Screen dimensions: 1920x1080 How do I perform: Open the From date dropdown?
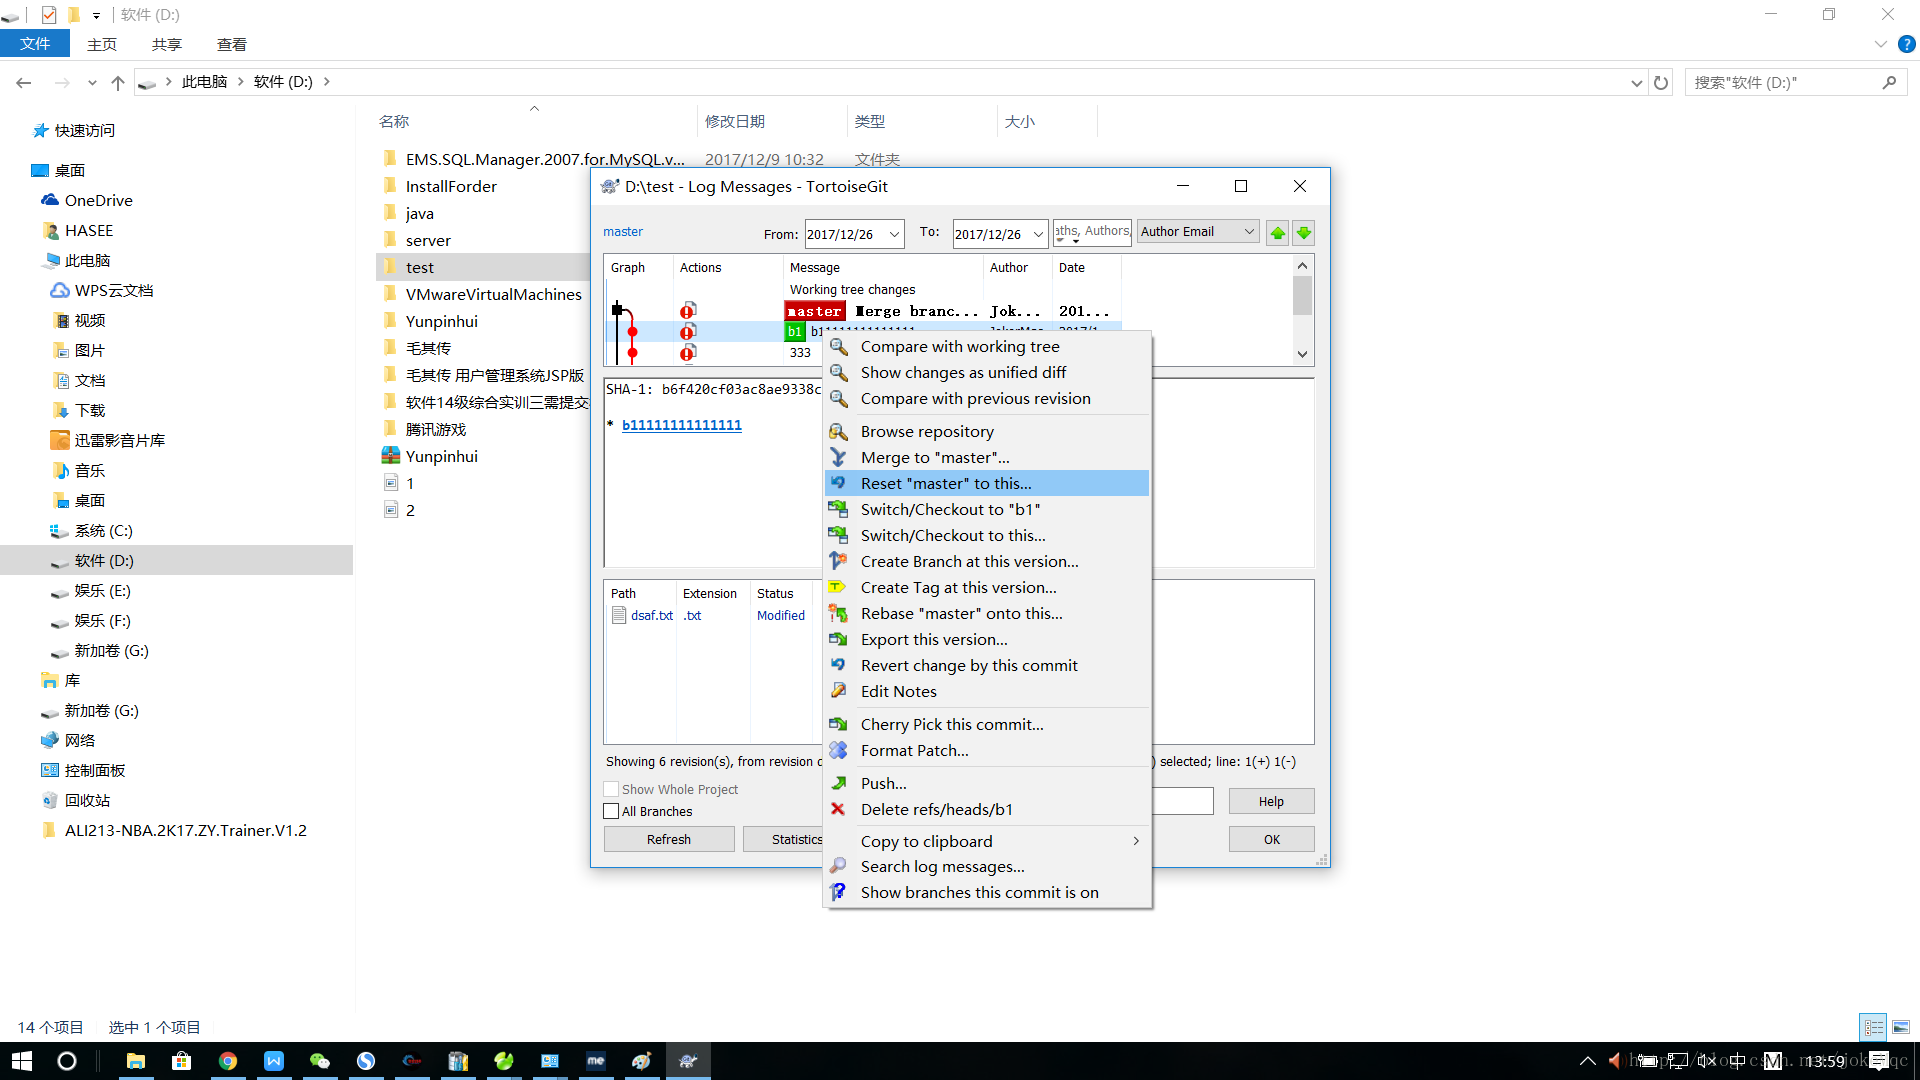[894, 234]
